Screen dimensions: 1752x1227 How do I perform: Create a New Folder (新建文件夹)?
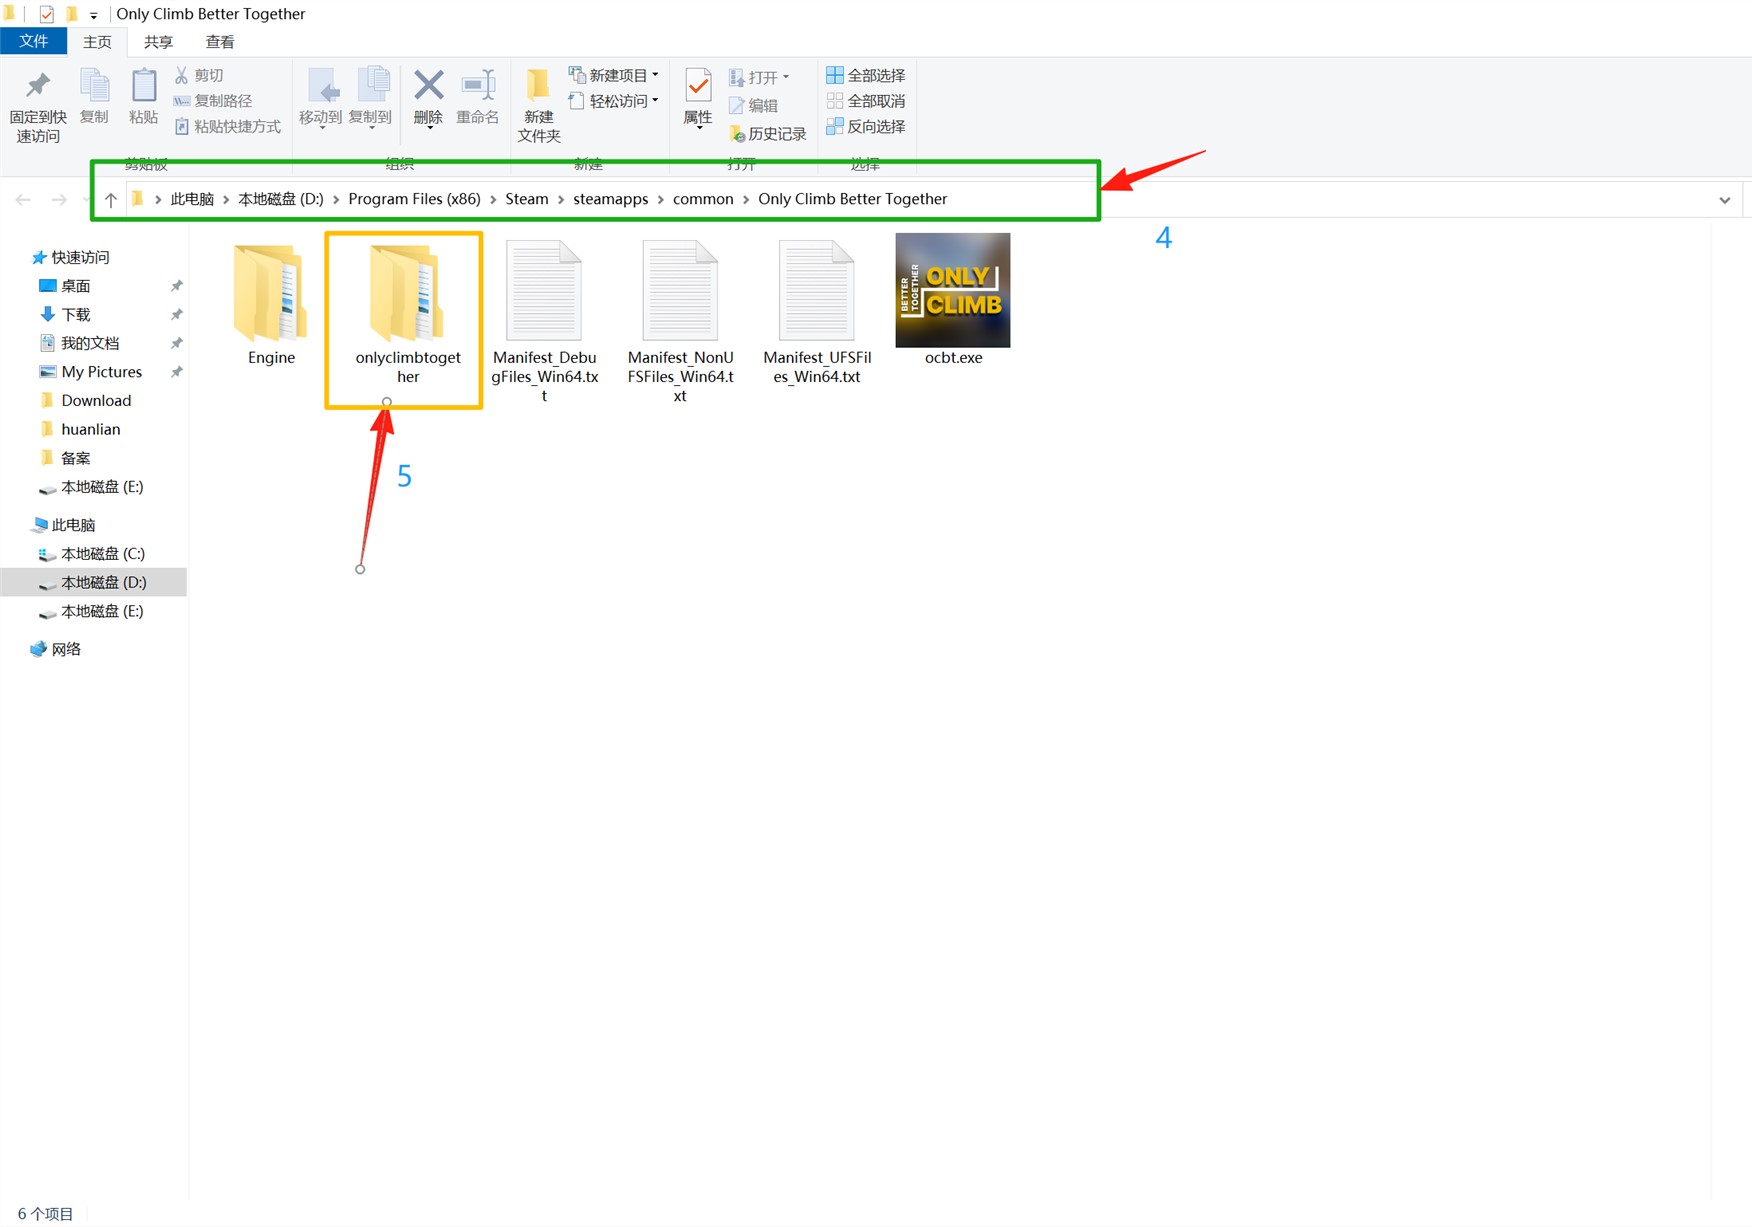(x=539, y=106)
